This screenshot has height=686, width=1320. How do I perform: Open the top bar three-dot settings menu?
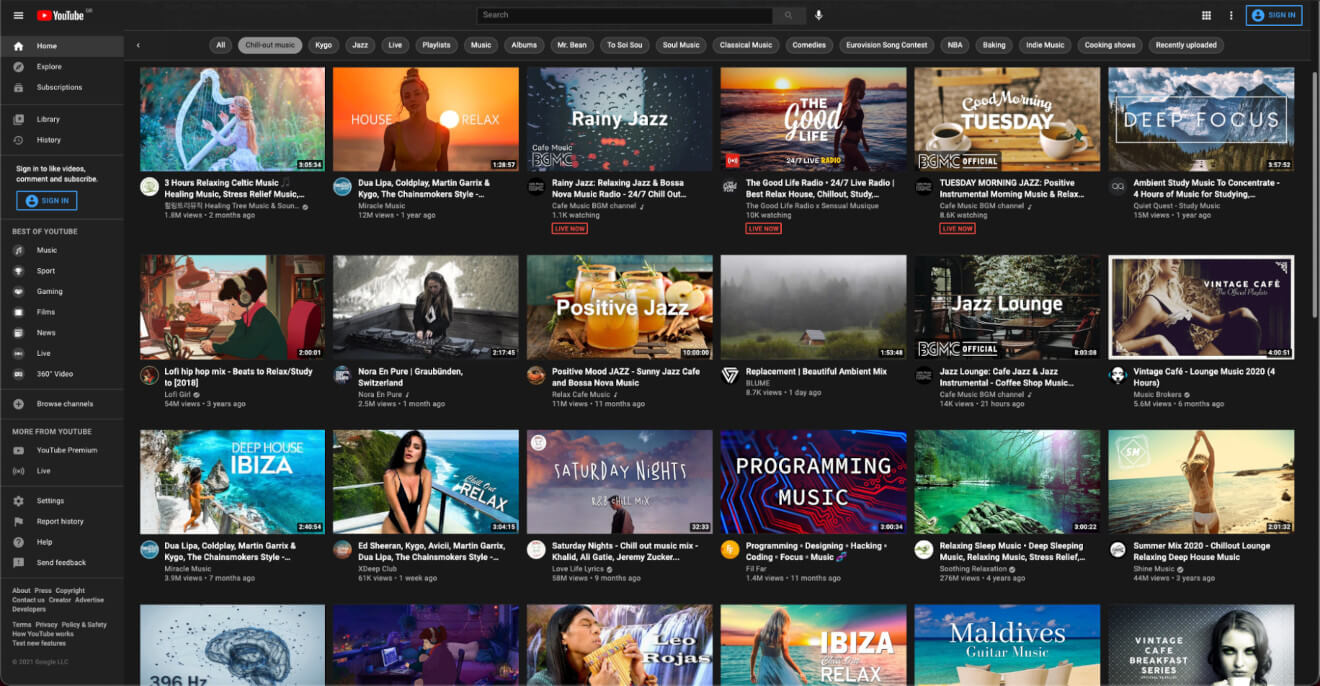click(x=1231, y=15)
